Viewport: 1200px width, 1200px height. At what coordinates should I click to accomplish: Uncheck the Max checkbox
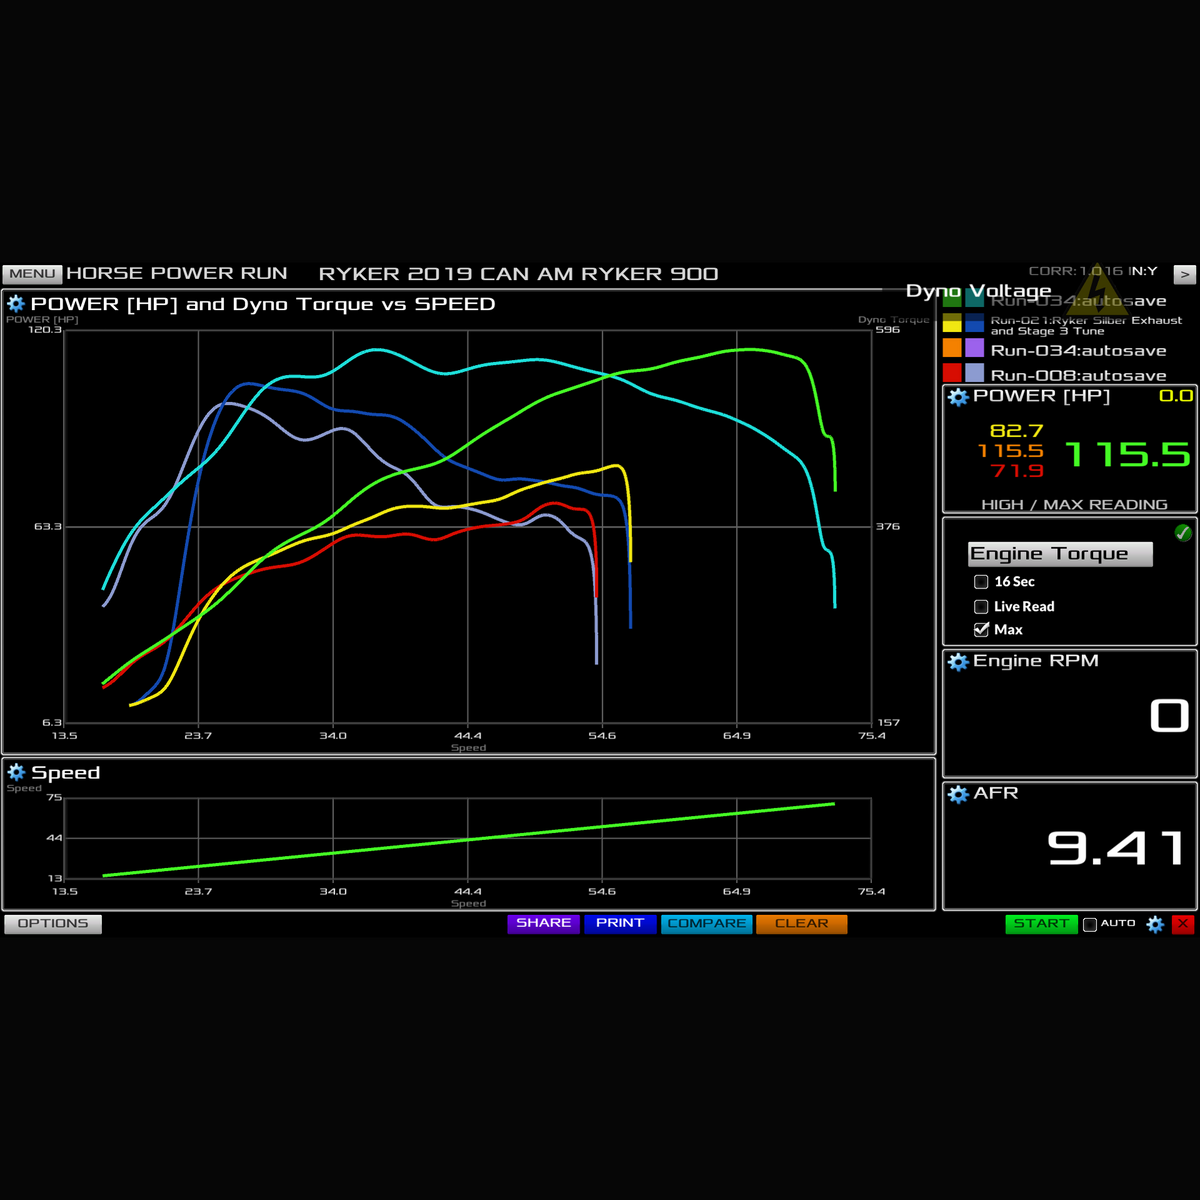pyautogui.click(x=981, y=630)
